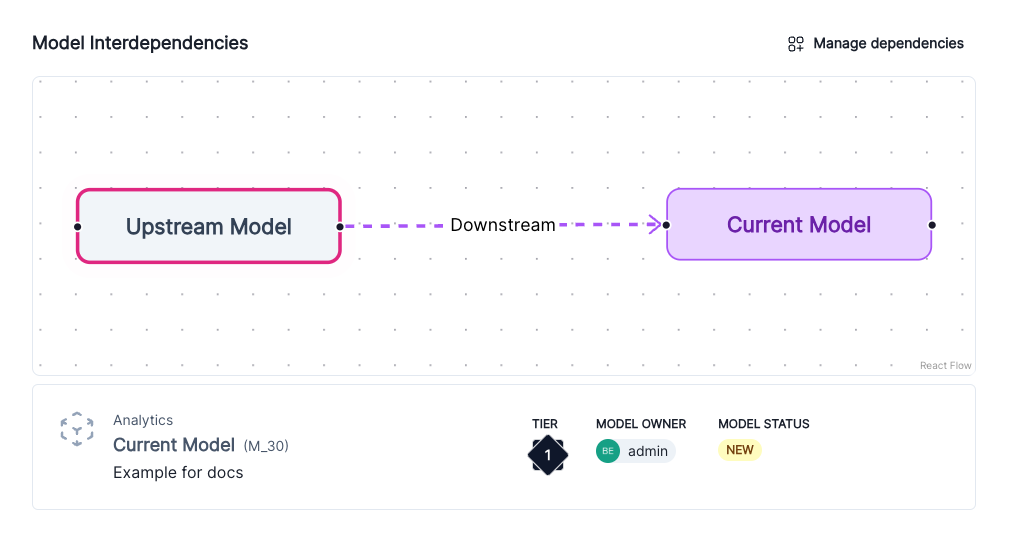This screenshot has height=543, width=1011.
Task: Open Current Model title in details card
Action: pos(174,445)
